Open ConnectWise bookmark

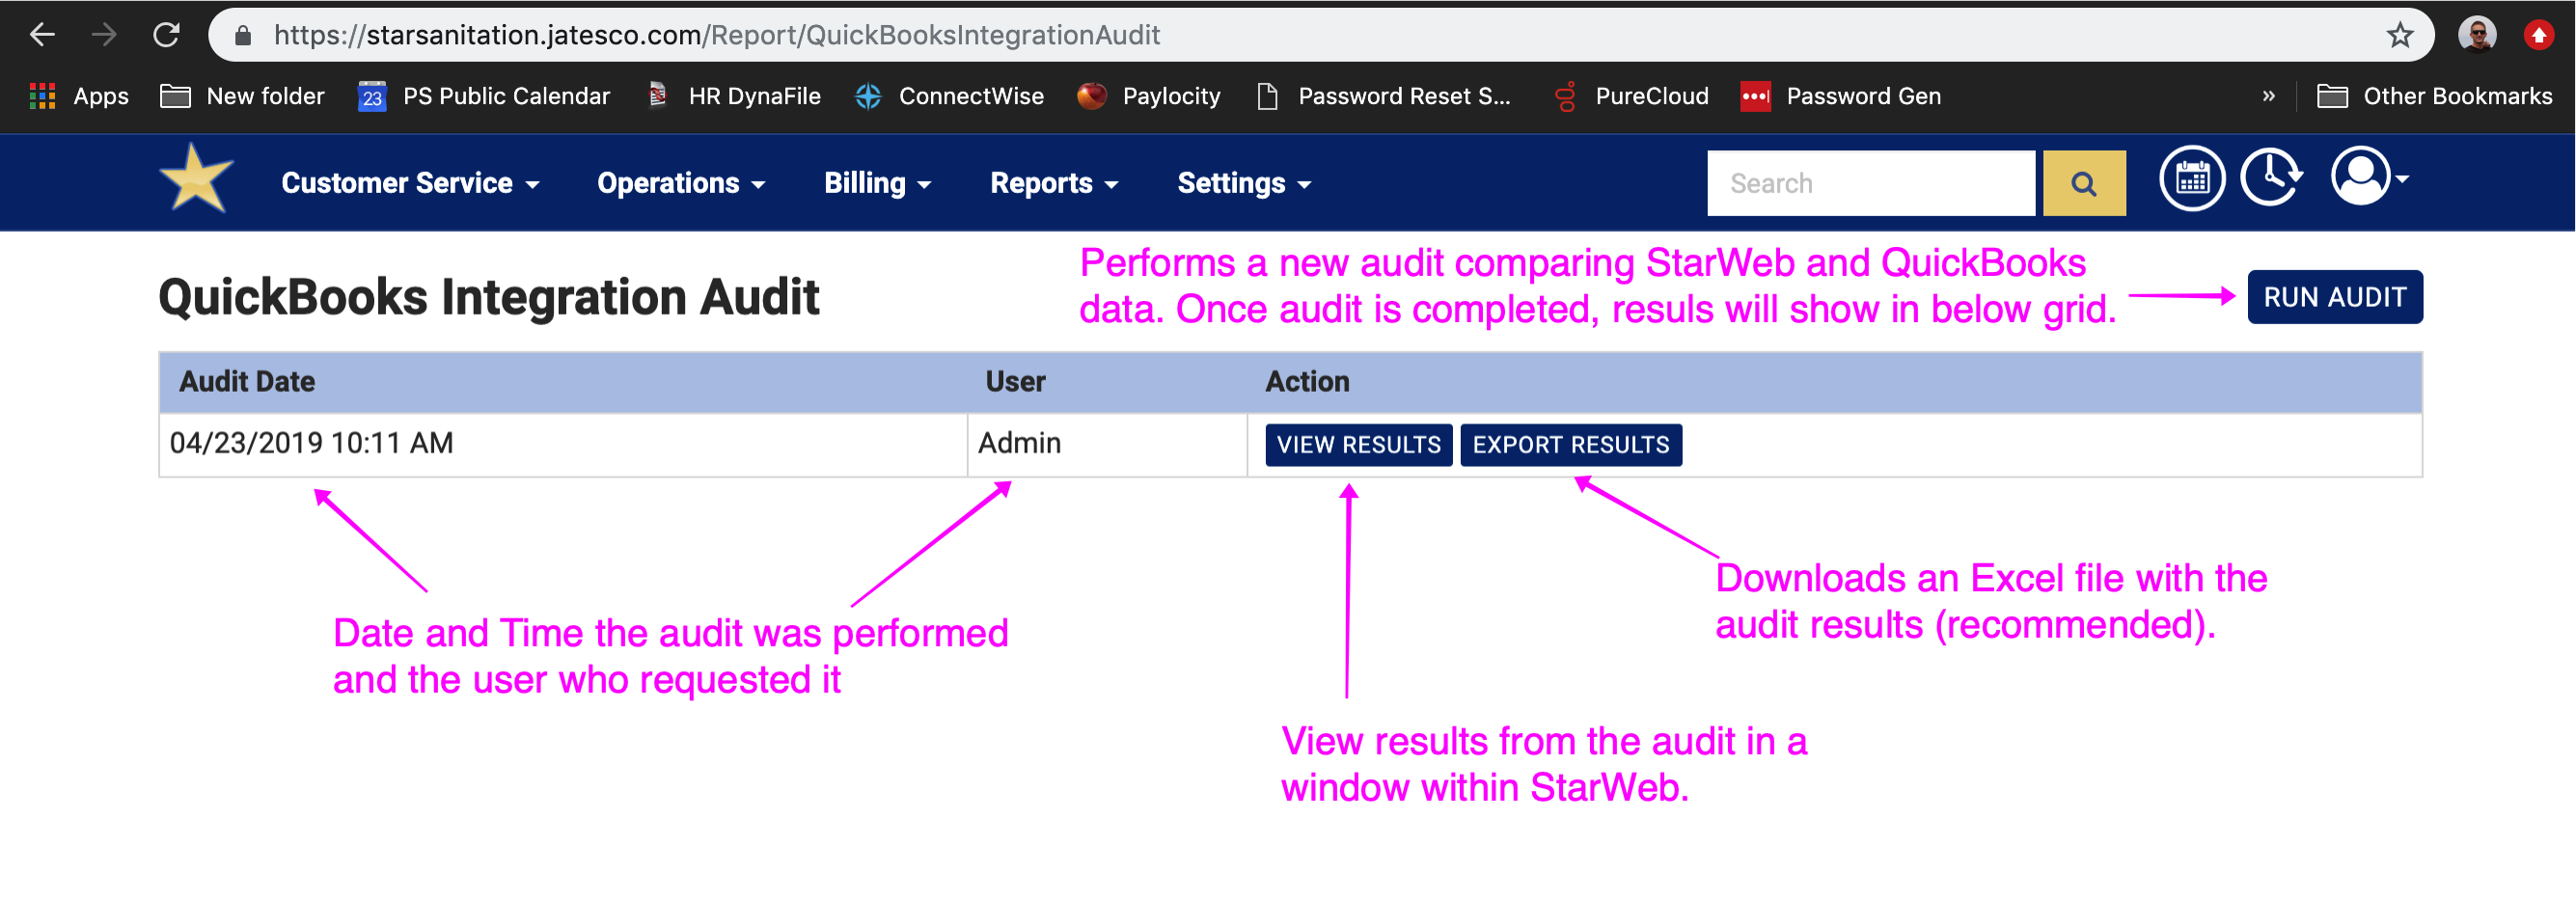point(949,96)
